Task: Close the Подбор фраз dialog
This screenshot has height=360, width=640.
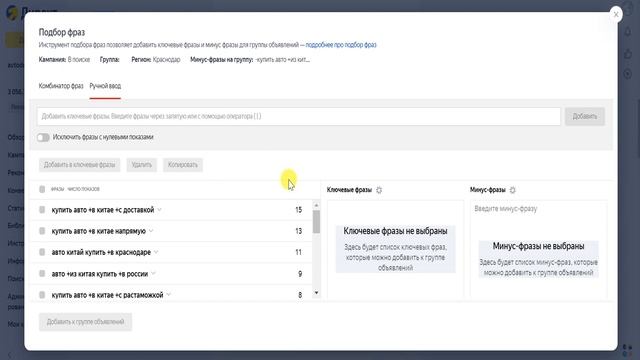Action: (x=616, y=15)
